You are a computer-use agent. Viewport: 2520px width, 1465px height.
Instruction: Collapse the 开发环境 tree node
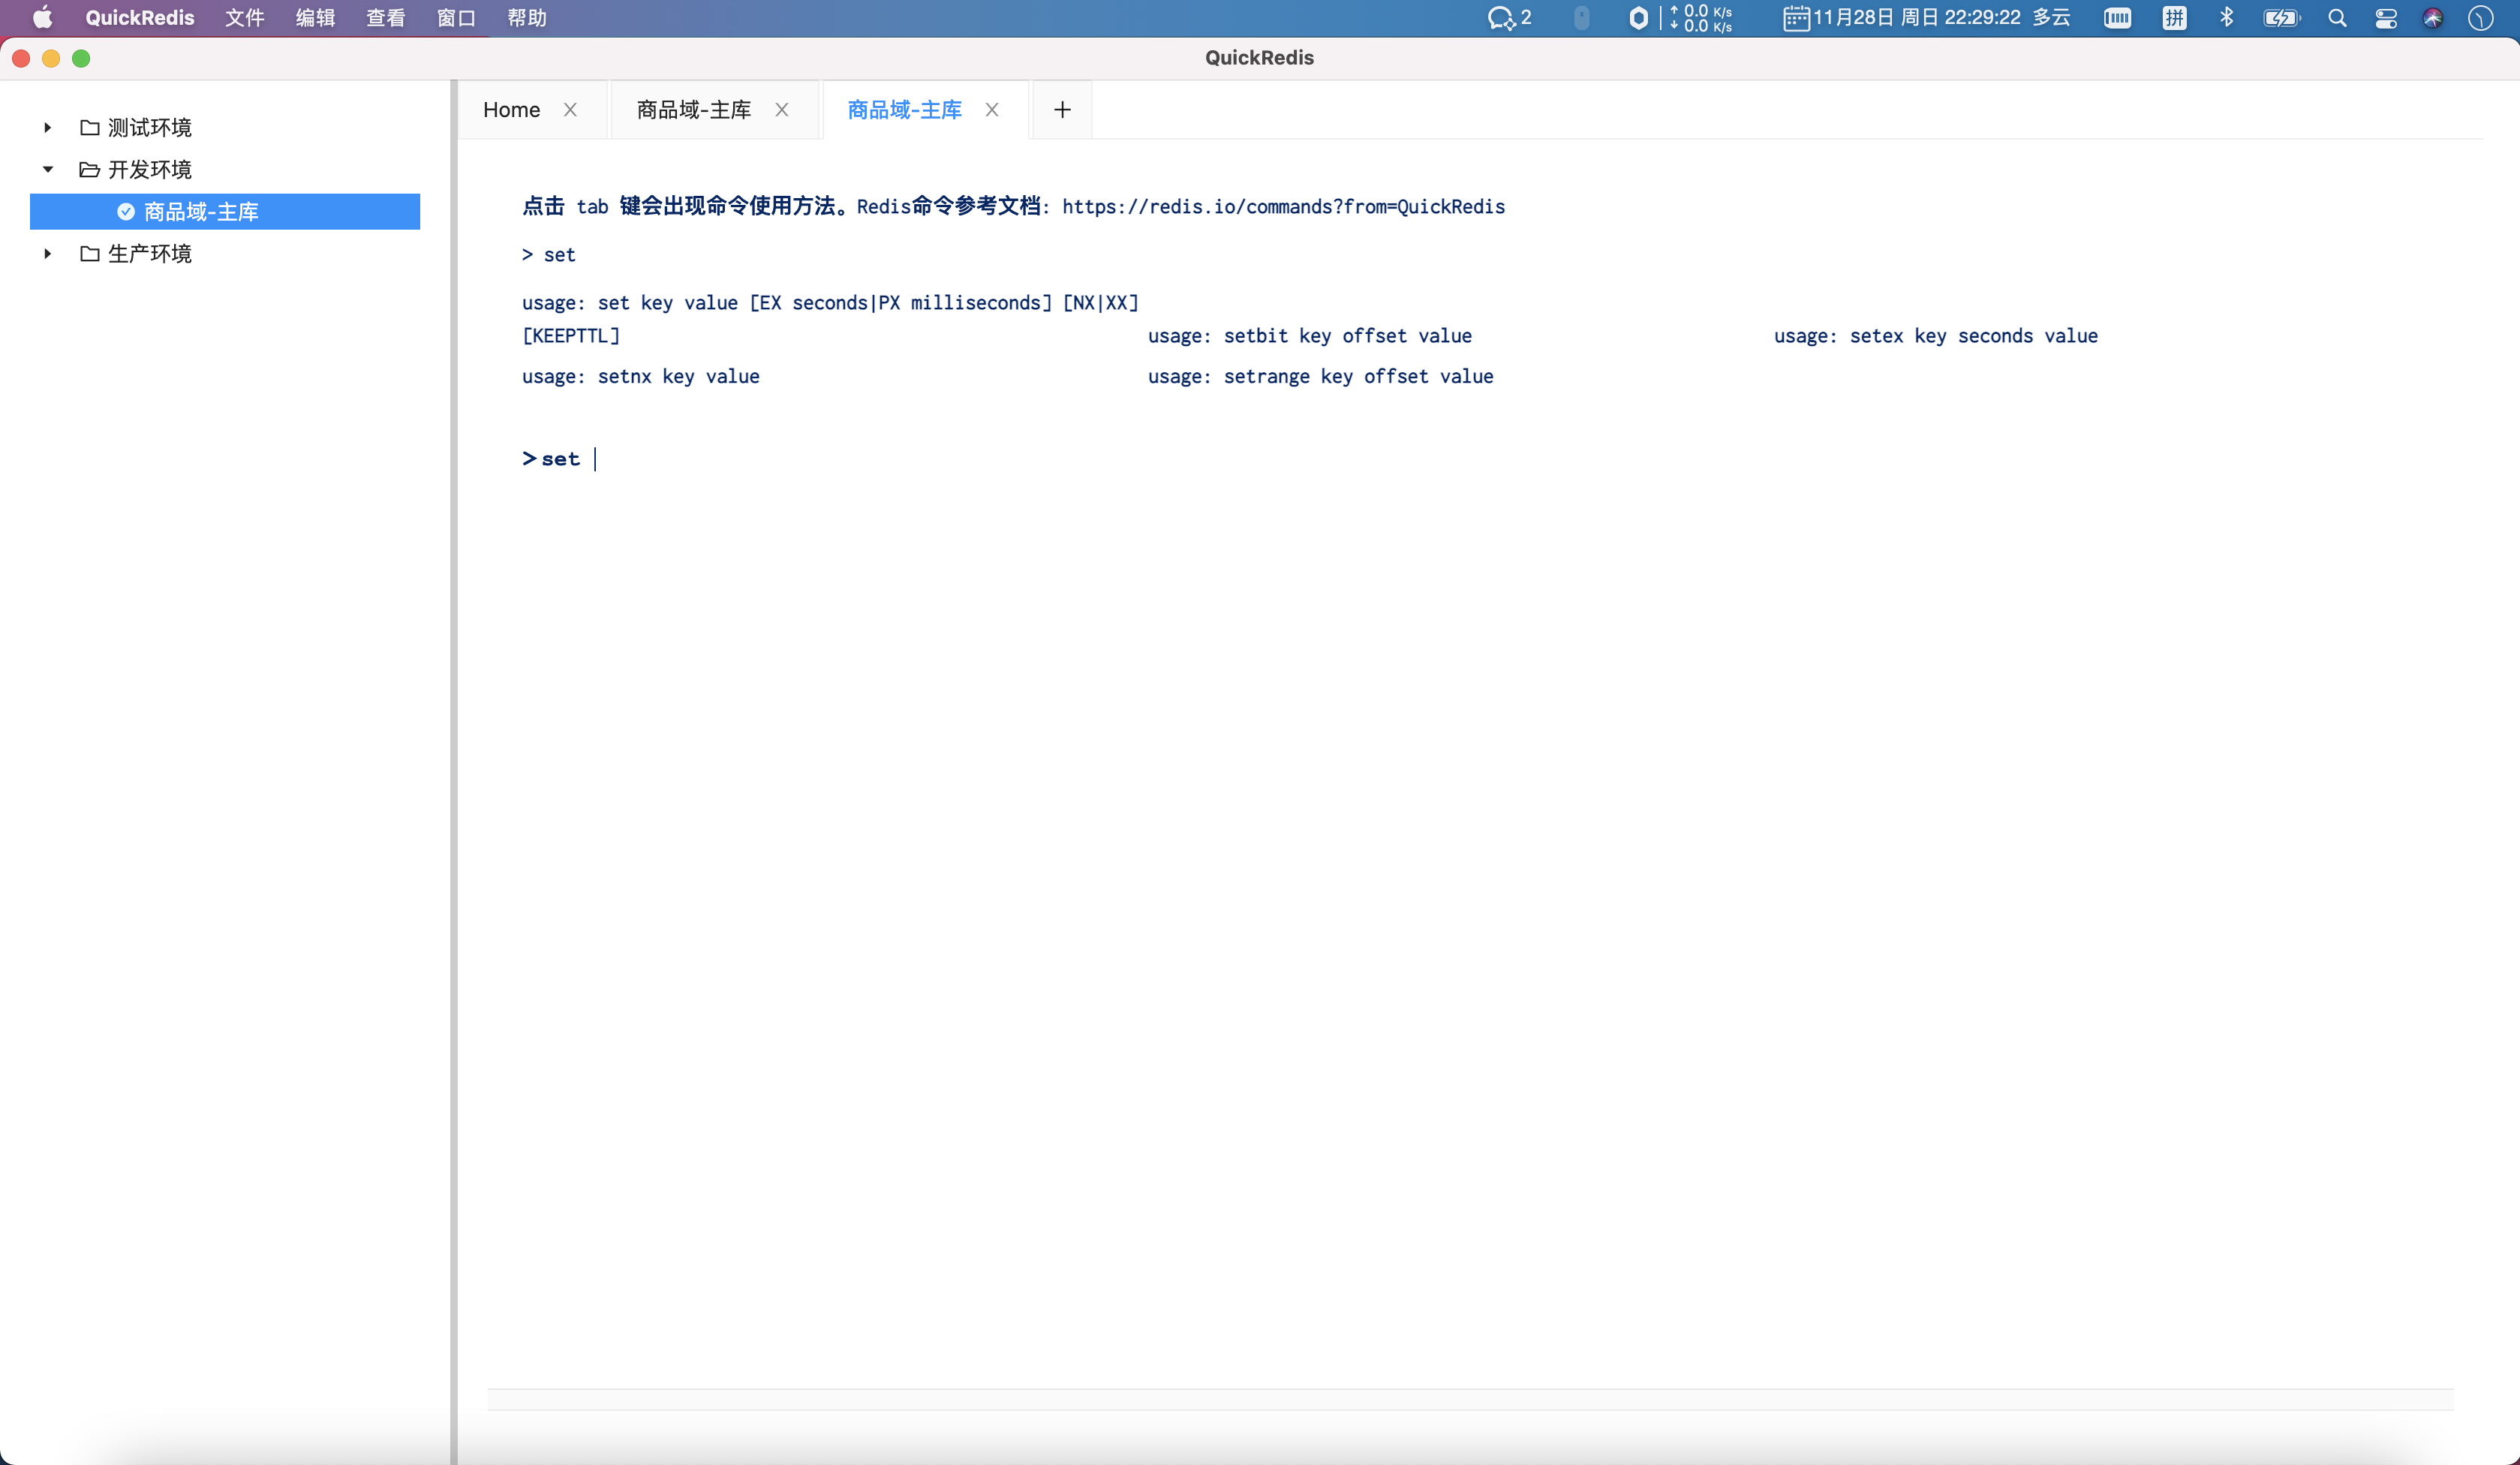click(x=47, y=169)
